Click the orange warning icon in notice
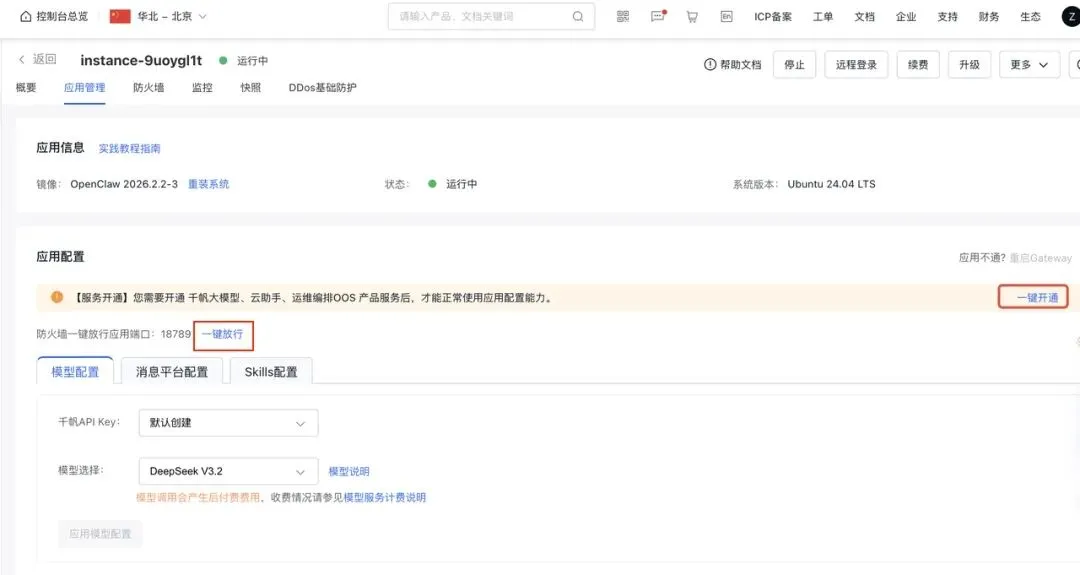Viewport: 1080px width, 575px height. point(57,297)
